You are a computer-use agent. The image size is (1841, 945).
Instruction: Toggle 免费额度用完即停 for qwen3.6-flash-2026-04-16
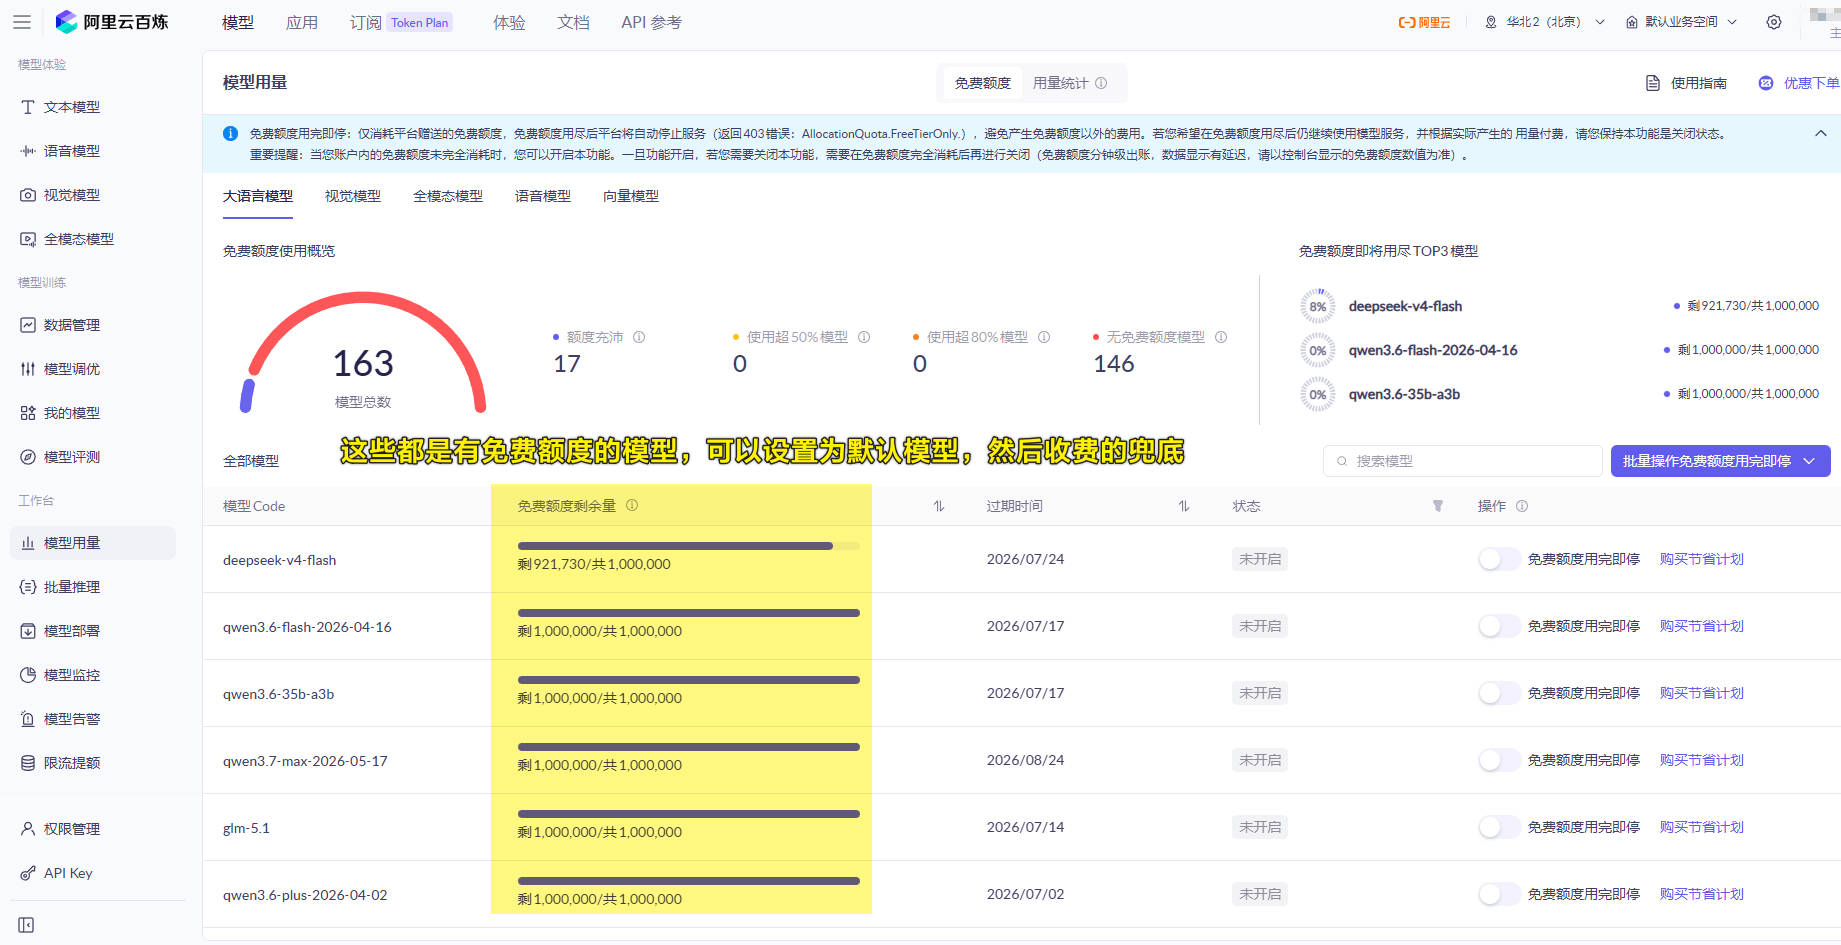1498,626
